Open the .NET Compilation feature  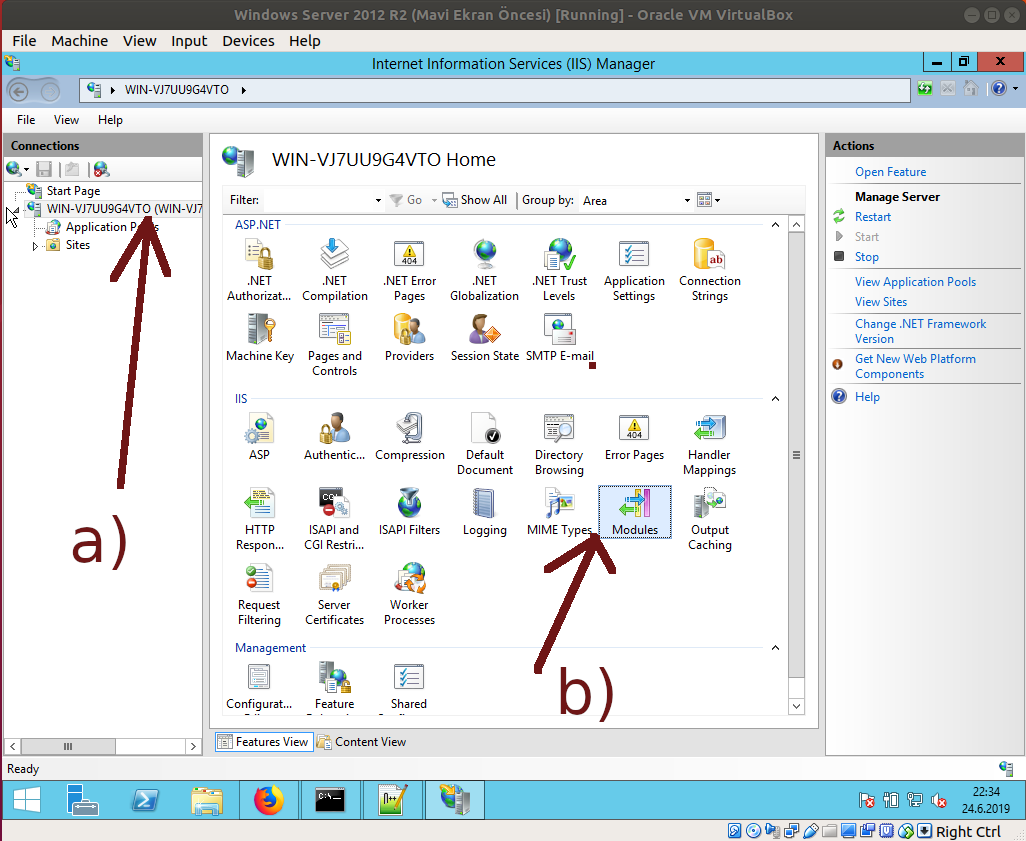point(334,270)
